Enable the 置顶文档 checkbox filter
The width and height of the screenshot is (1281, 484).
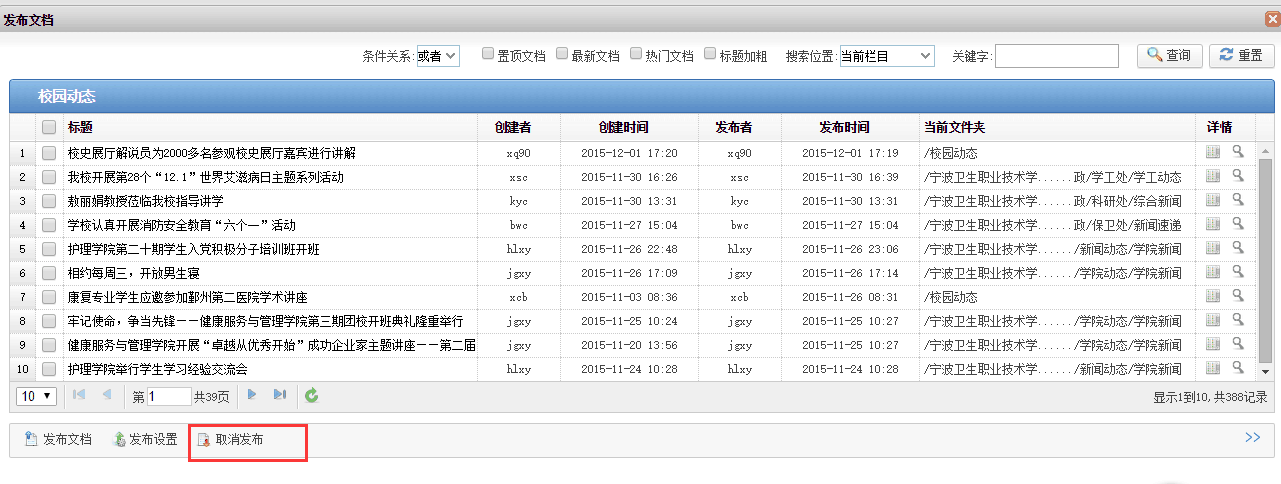point(488,55)
